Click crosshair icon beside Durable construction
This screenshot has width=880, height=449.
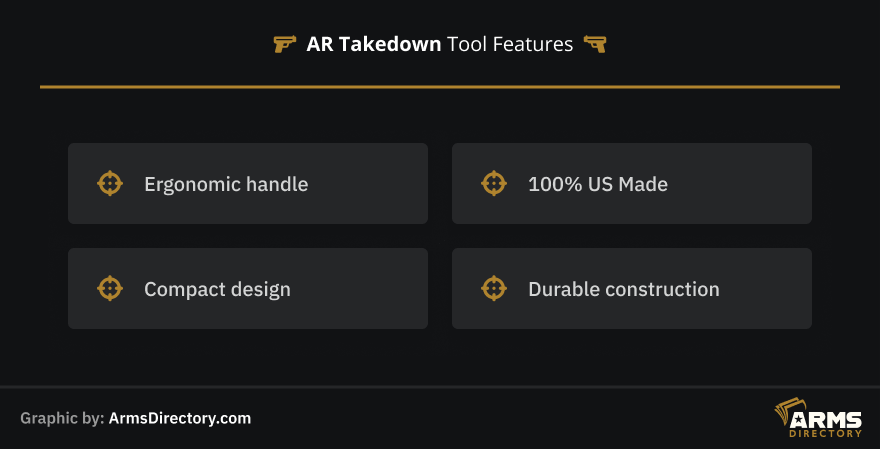point(494,288)
